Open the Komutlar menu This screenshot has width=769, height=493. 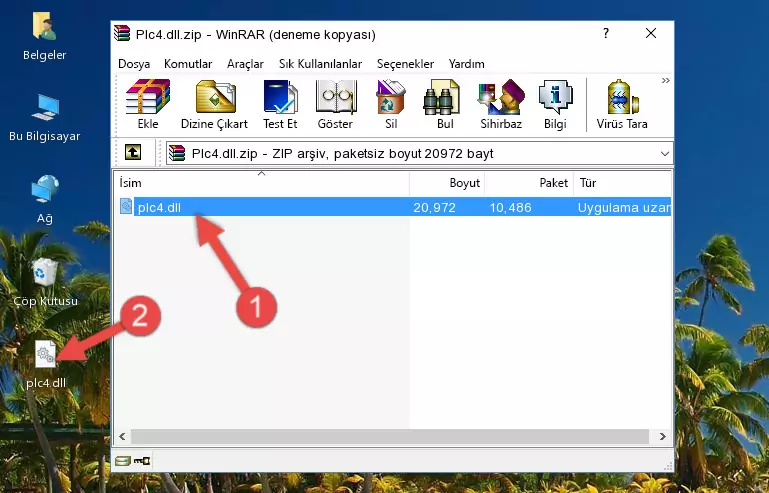point(188,64)
